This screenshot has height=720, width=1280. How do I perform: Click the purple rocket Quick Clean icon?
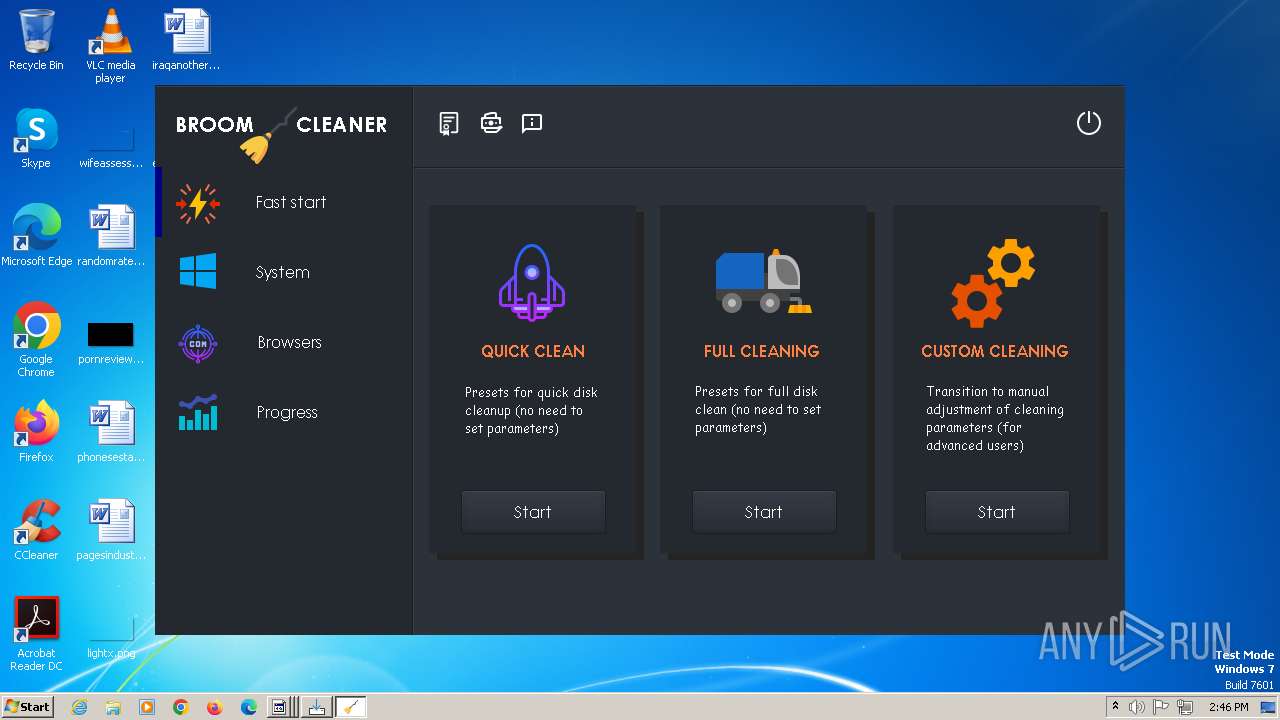(x=532, y=282)
